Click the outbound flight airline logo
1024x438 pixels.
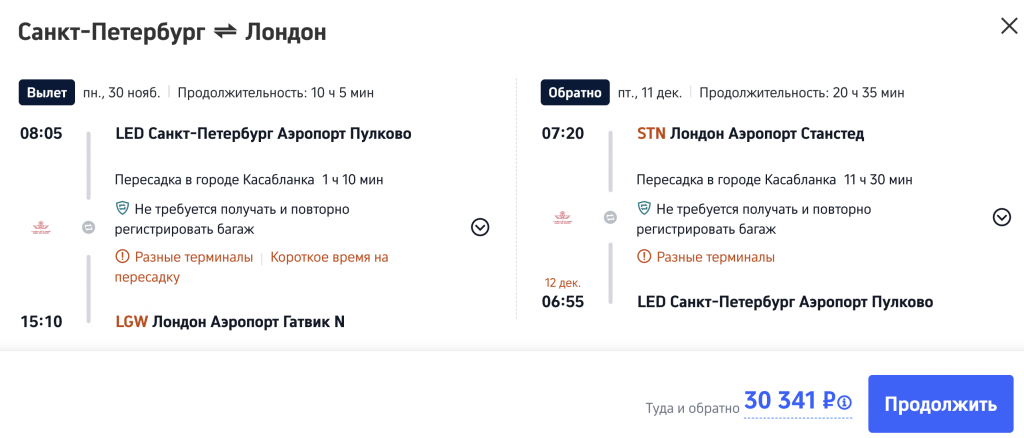41,228
